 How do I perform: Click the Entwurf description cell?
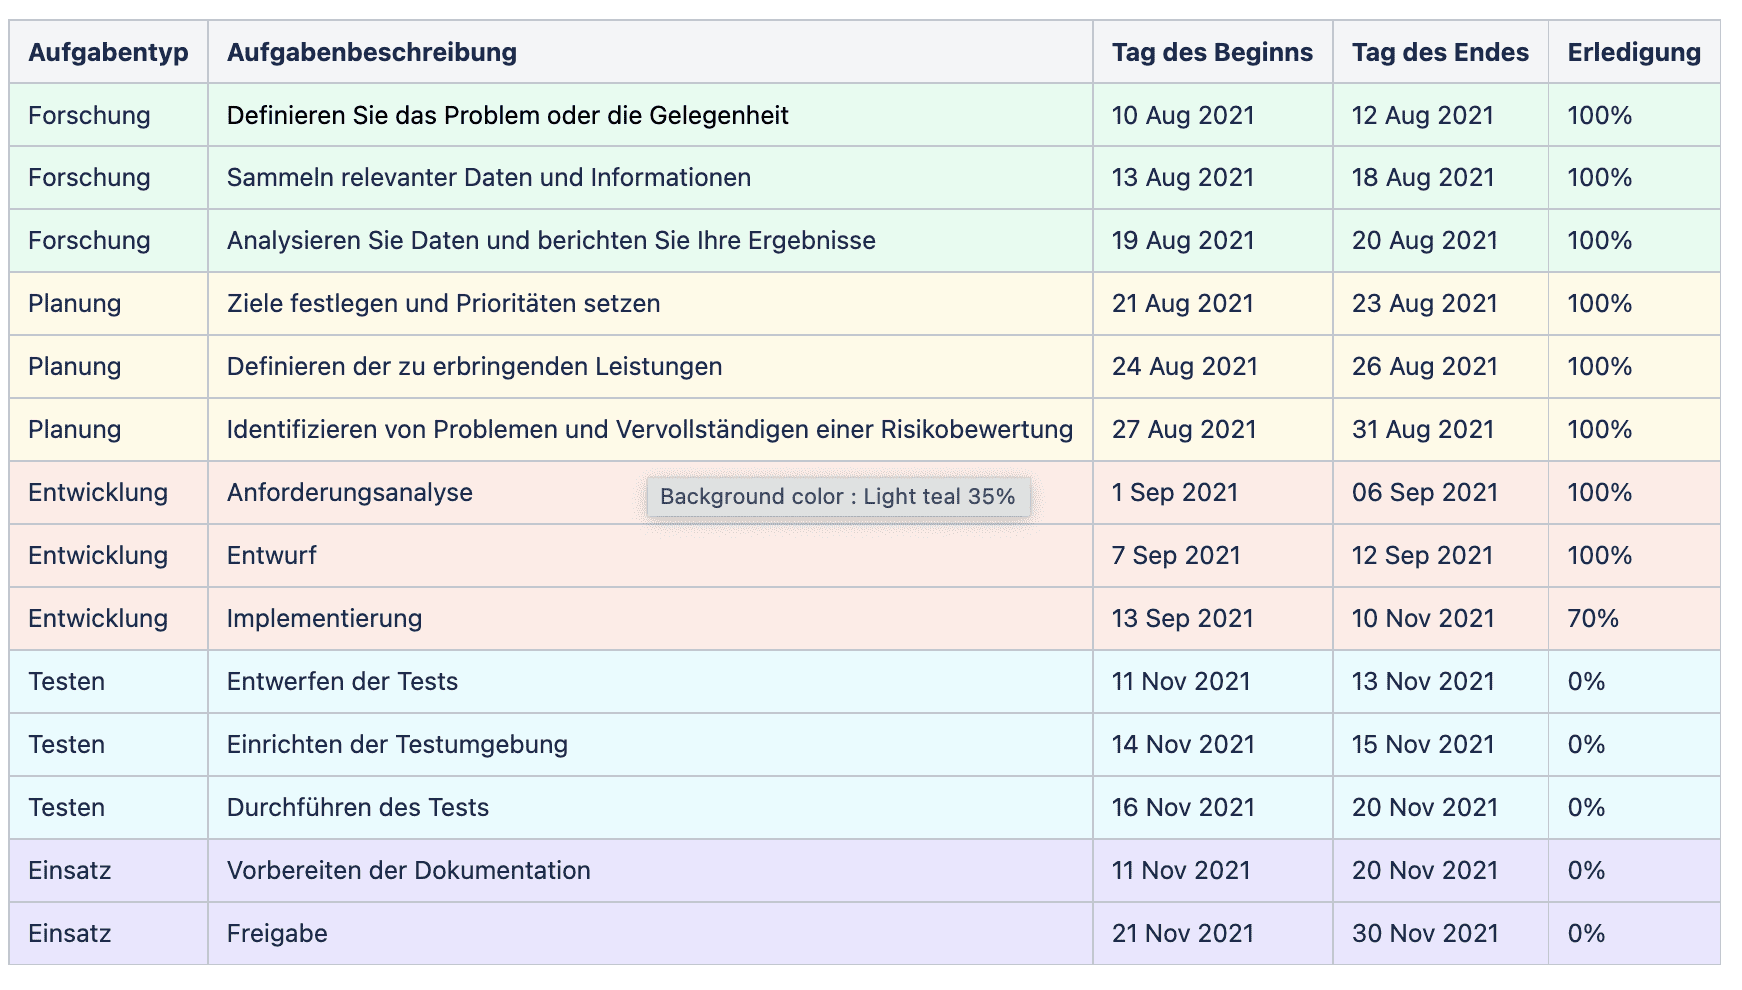[272, 556]
